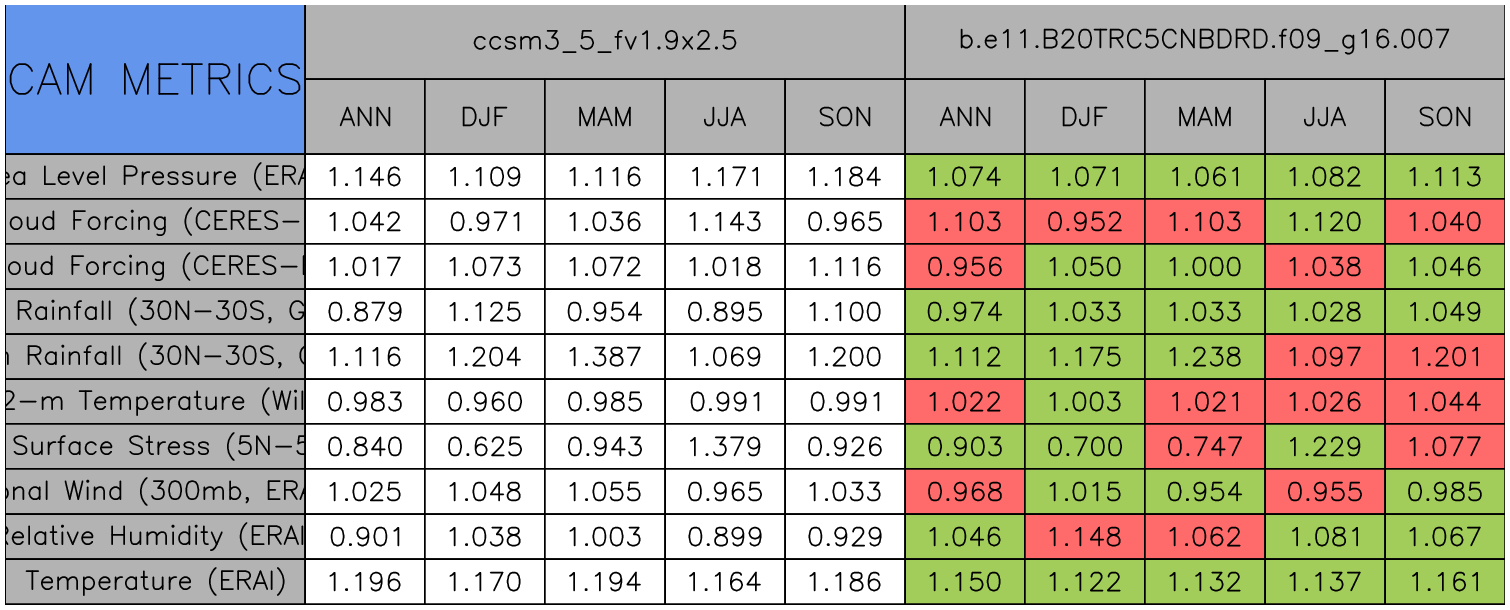The width and height of the screenshot is (1510, 610).
Task: Click the ANN column header under ccsm3_5_fv1.9x2.5
Action: [x=365, y=117]
